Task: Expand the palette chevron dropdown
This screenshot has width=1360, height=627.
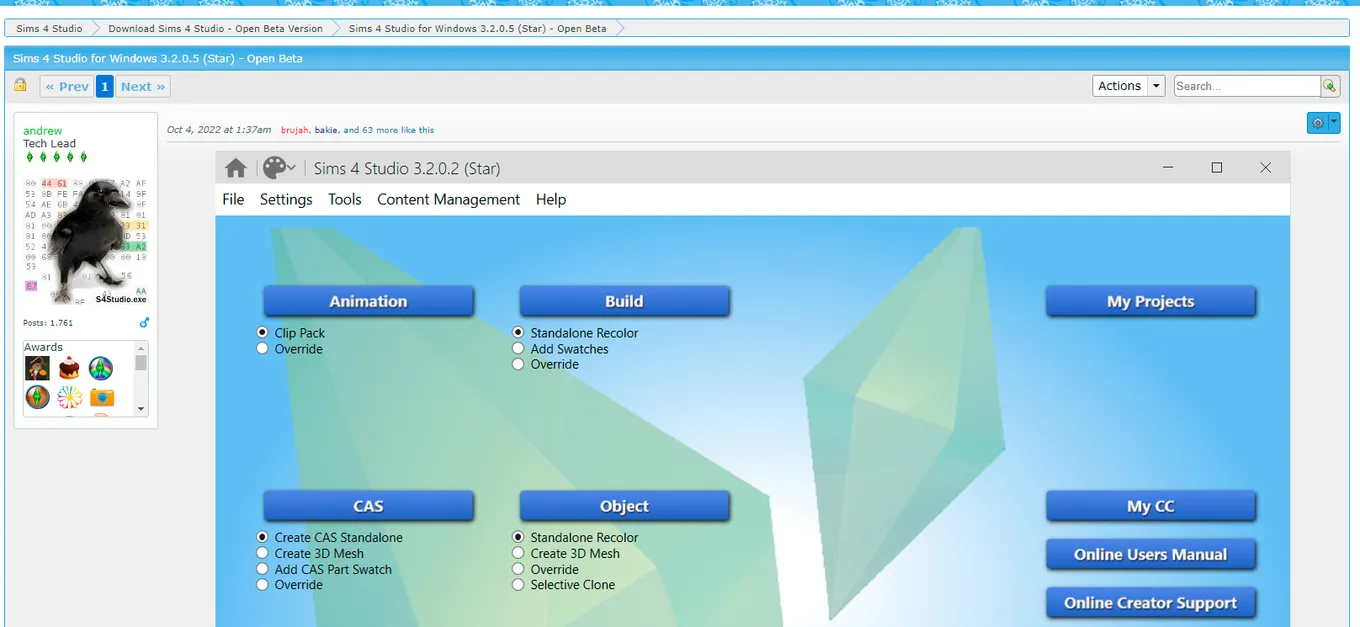Action: click(293, 169)
